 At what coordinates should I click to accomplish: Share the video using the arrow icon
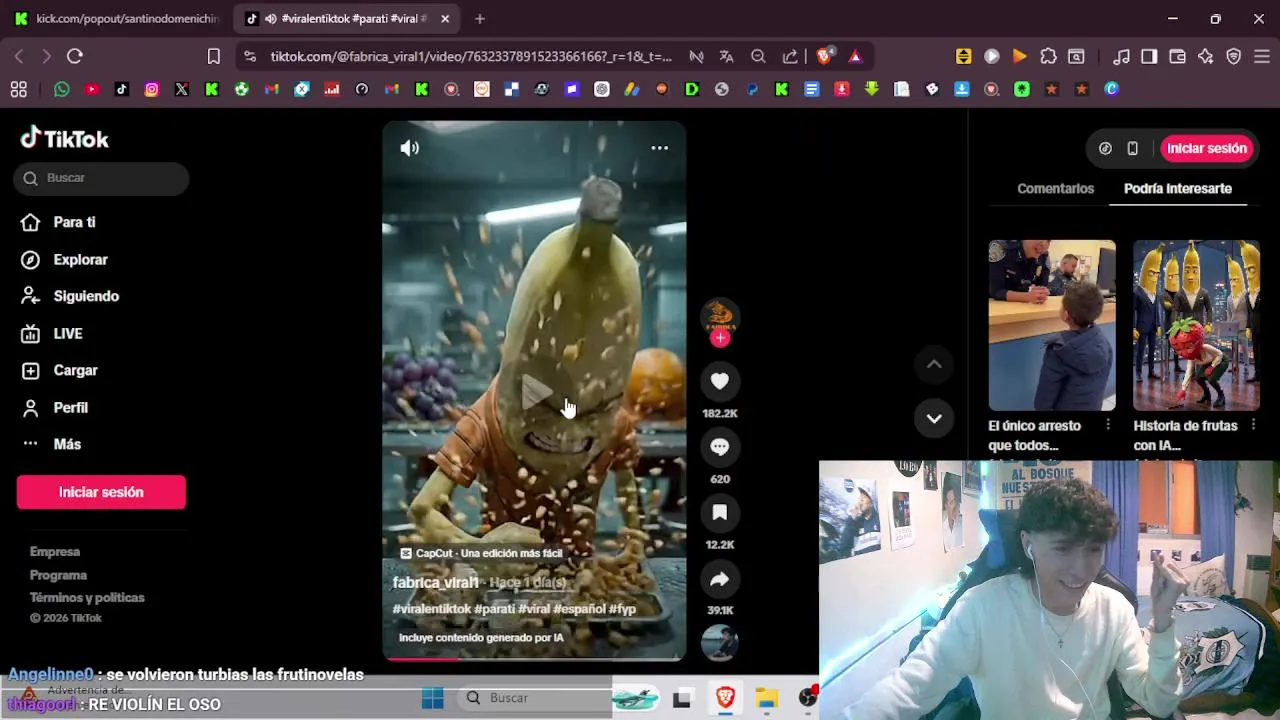coord(720,579)
